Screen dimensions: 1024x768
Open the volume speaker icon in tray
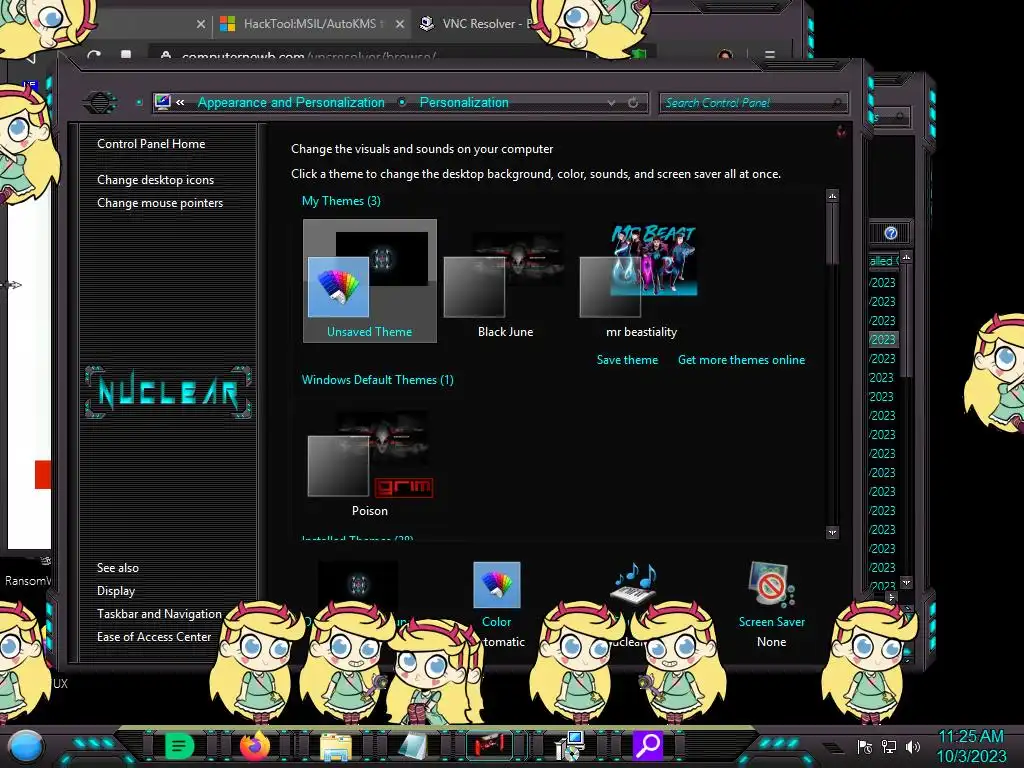(912, 746)
